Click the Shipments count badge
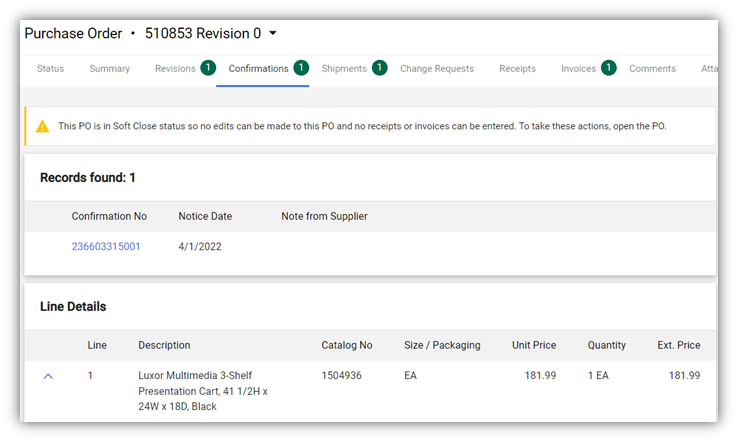Image resolution: width=738 pixels, height=442 pixels. (x=380, y=68)
